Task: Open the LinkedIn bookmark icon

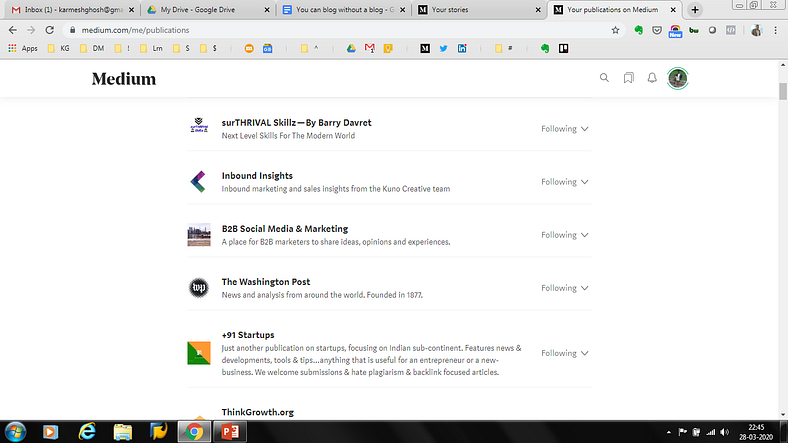Action: (x=462, y=48)
